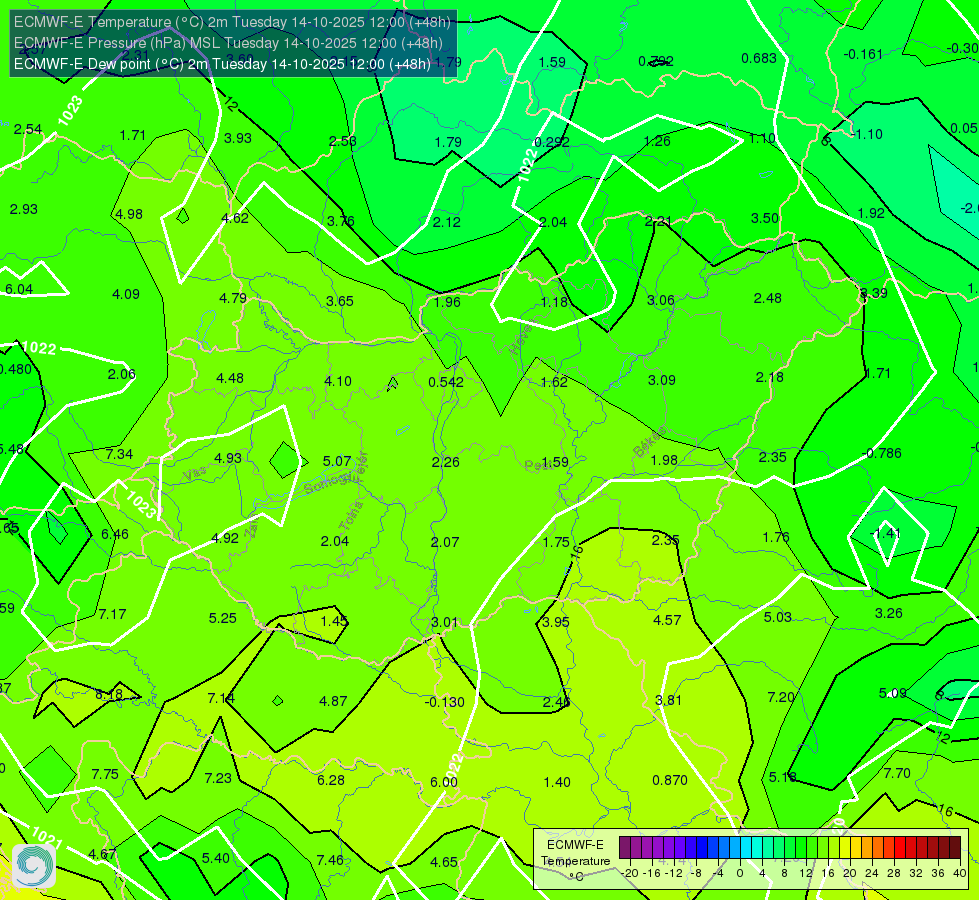
Task: Click the dew point value 0.870
Action: click(x=669, y=780)
